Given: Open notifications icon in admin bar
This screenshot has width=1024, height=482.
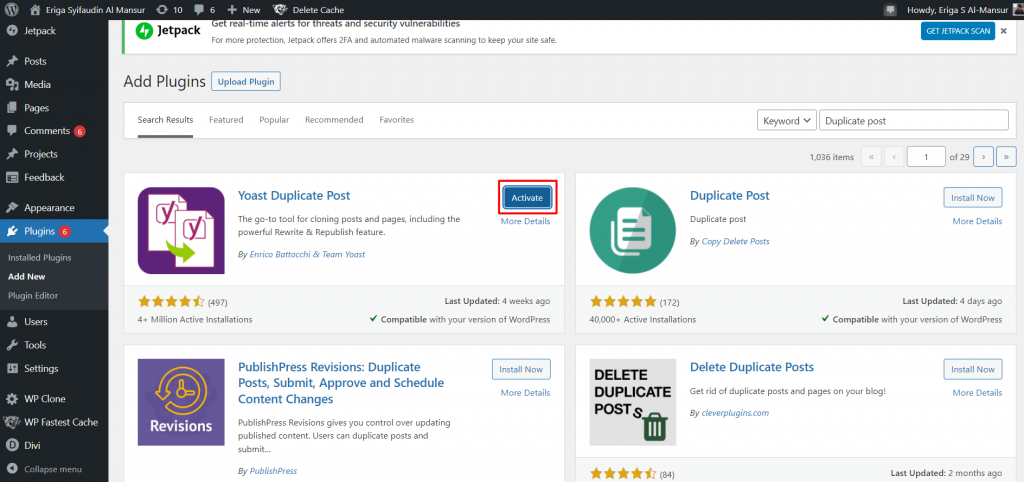Looking at the screenshot, I should 889,10.
